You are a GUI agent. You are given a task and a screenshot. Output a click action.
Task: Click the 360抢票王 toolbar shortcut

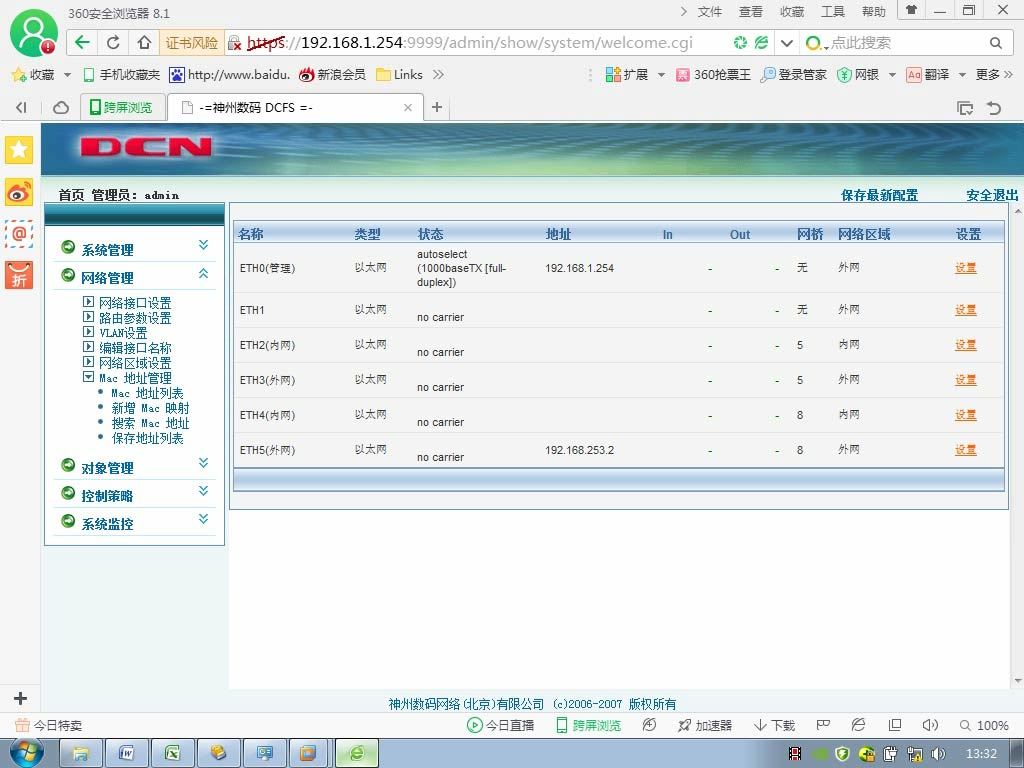(712, 74)
